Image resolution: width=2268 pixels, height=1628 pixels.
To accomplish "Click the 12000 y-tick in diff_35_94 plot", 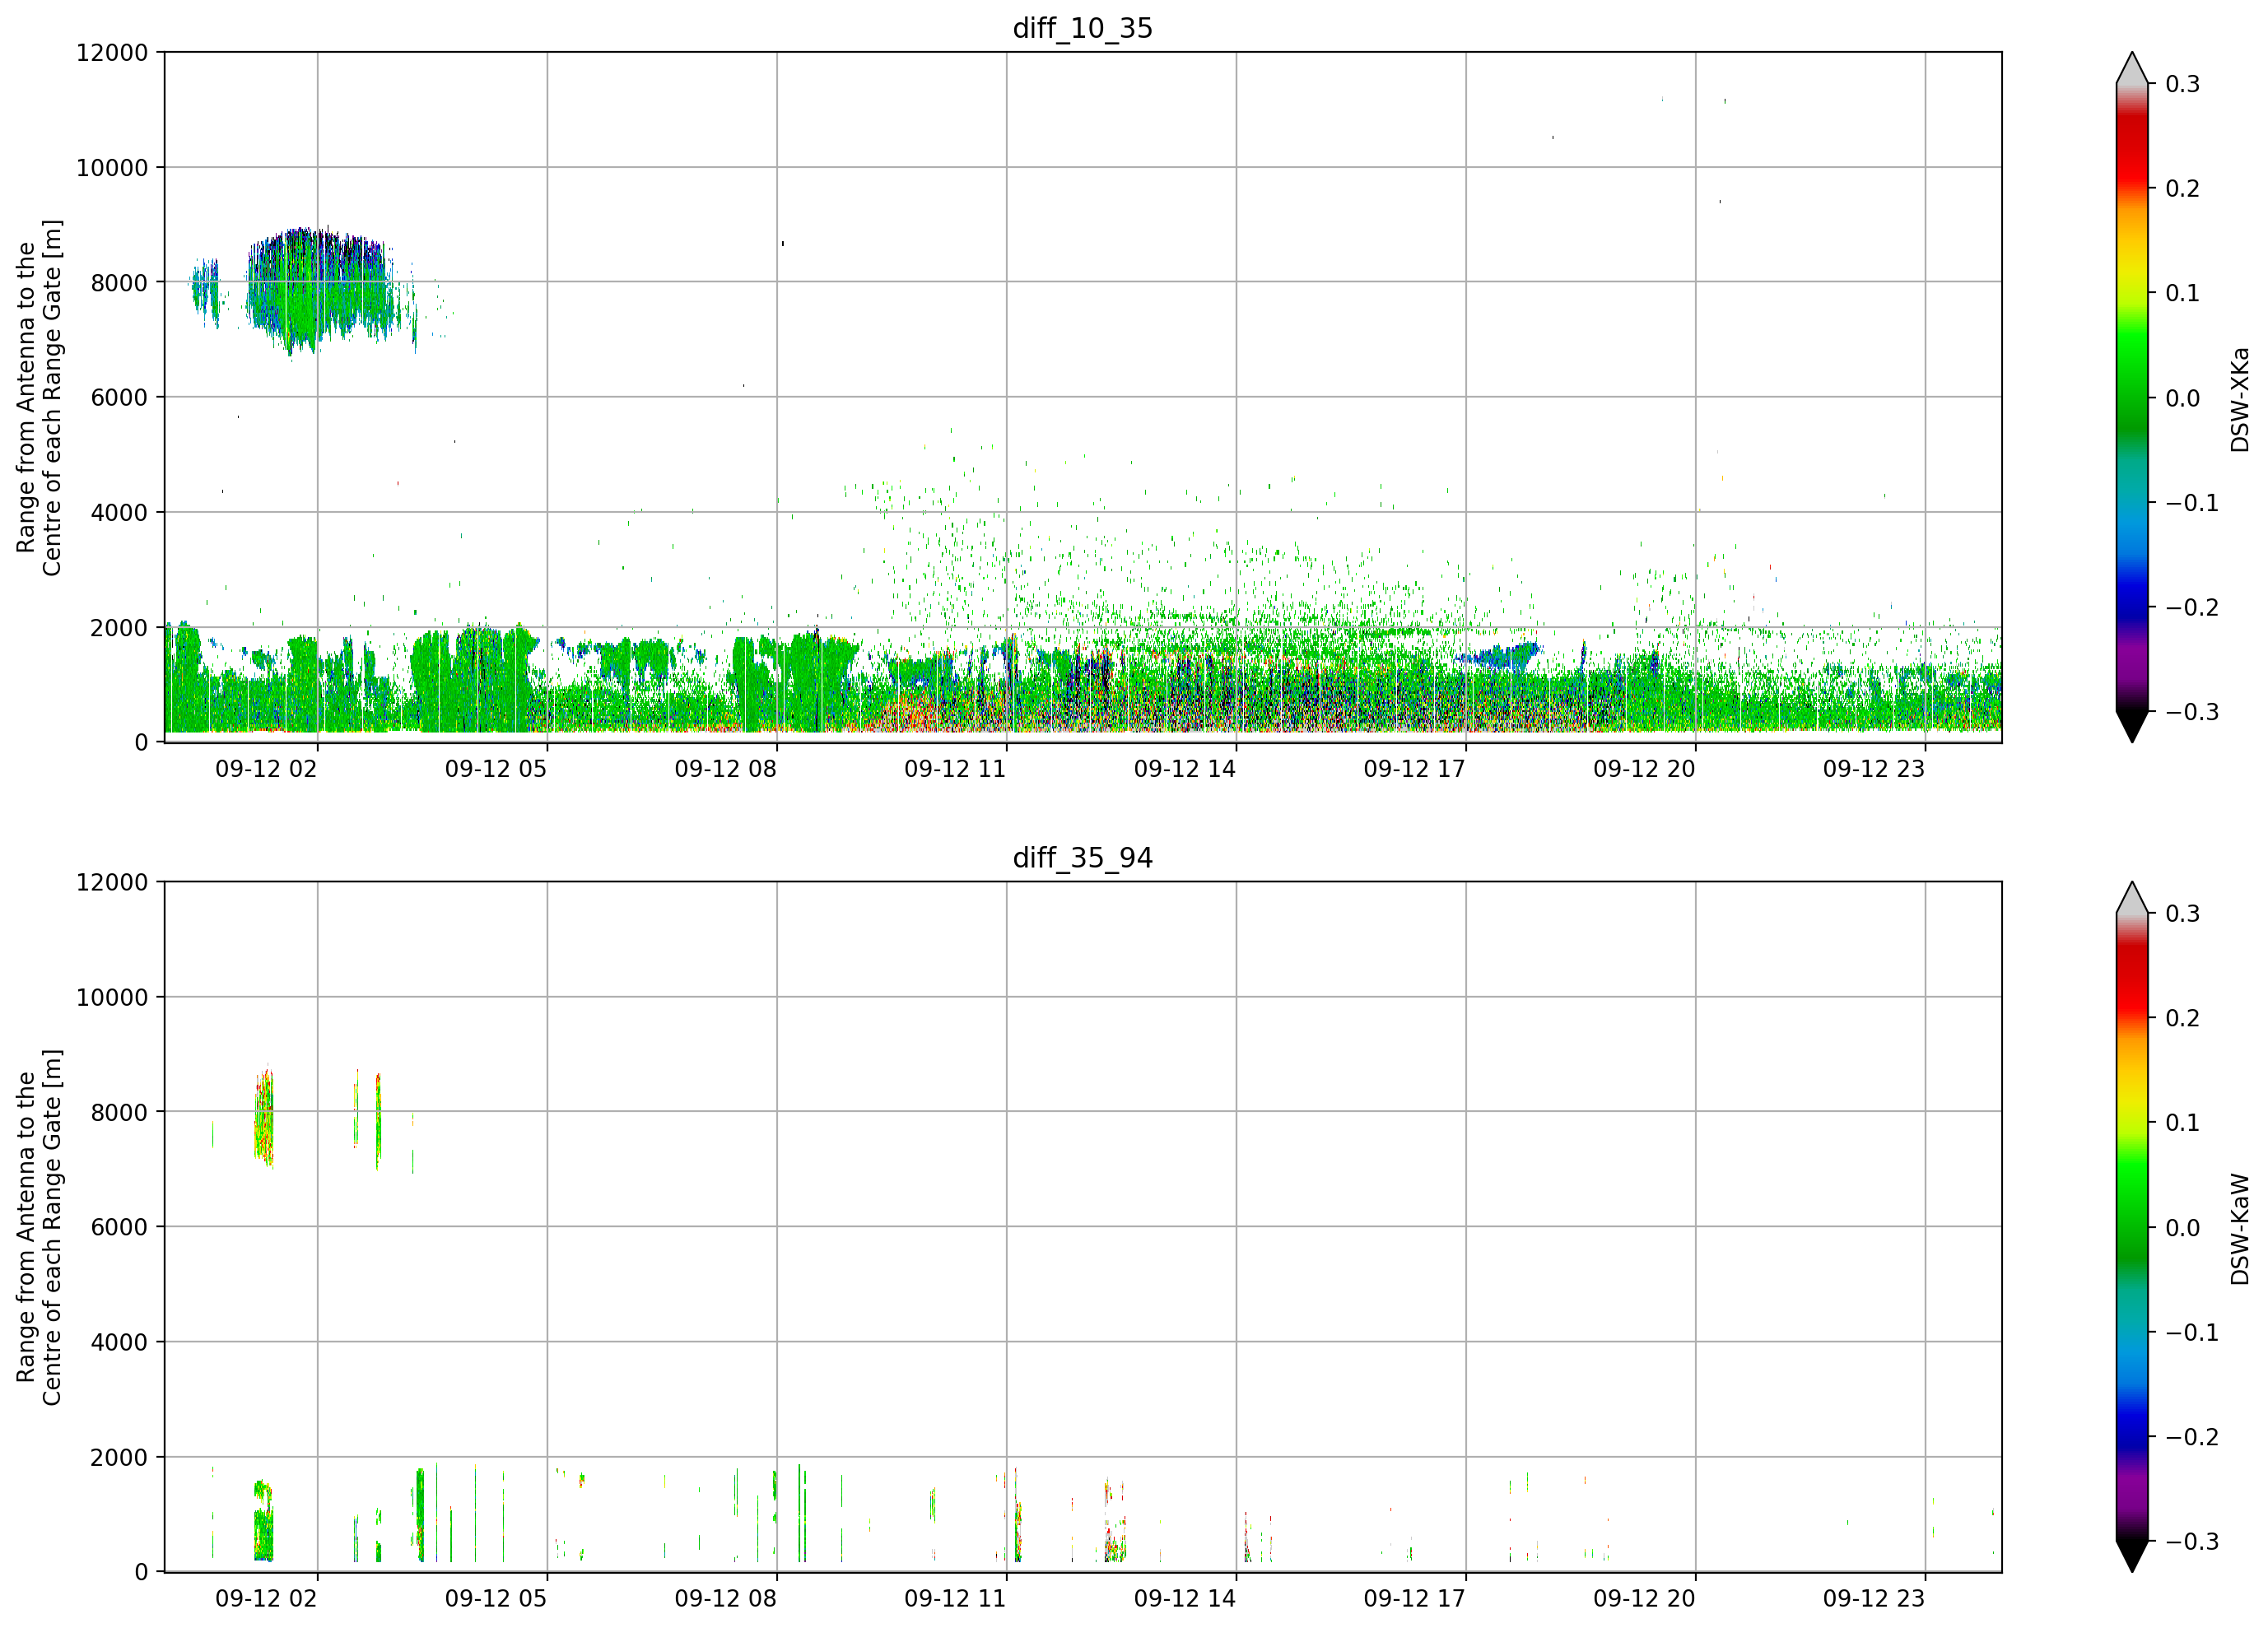I will click(112, 882).
